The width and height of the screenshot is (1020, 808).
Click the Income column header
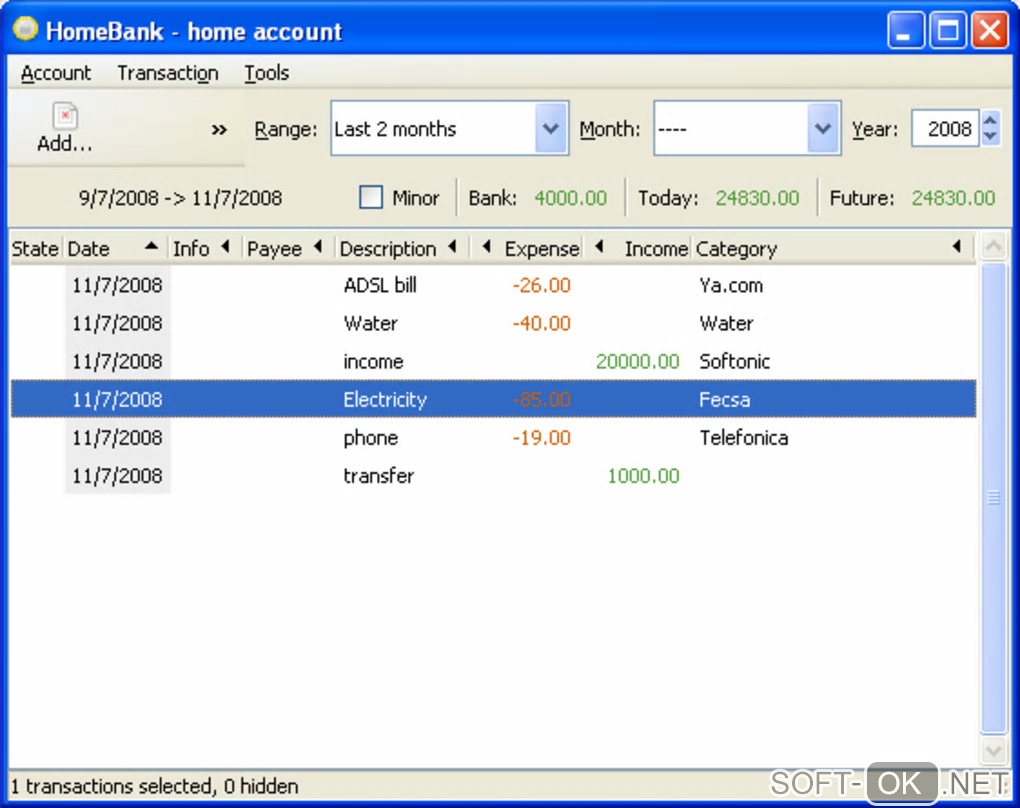pyautogui.click(x=639, y=249)
